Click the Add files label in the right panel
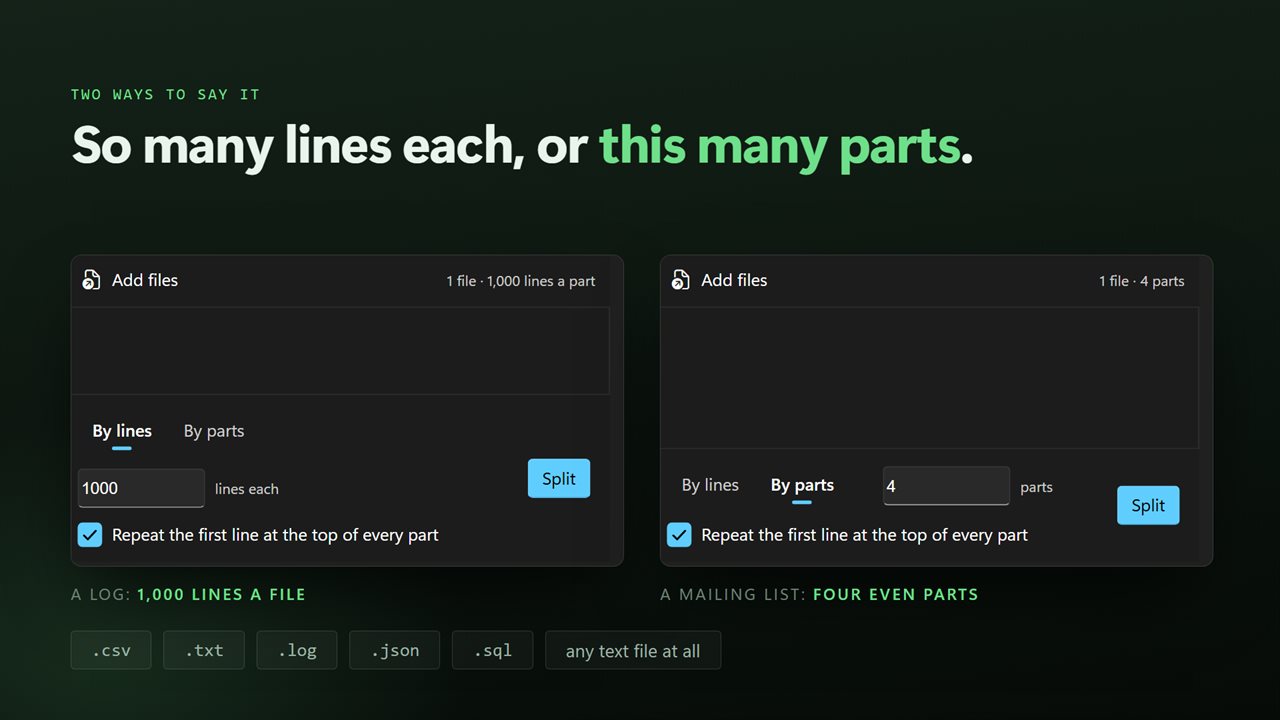The image size is (1280, 720). [734, 280]
